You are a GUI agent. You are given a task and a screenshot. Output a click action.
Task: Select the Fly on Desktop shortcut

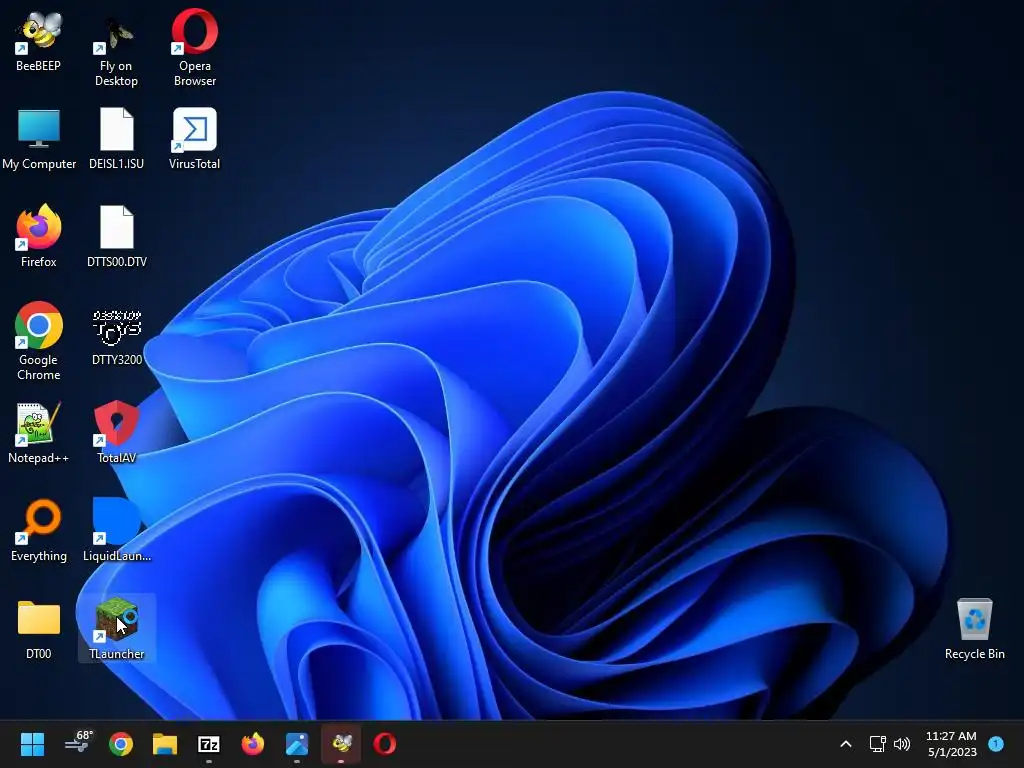(x=116, y=49)
